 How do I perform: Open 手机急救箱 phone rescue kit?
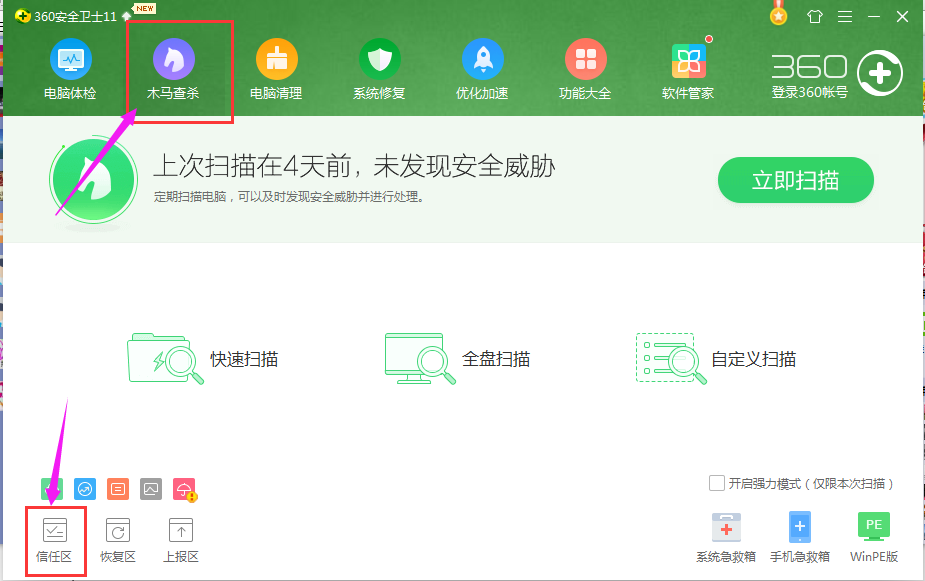(800, 537)
